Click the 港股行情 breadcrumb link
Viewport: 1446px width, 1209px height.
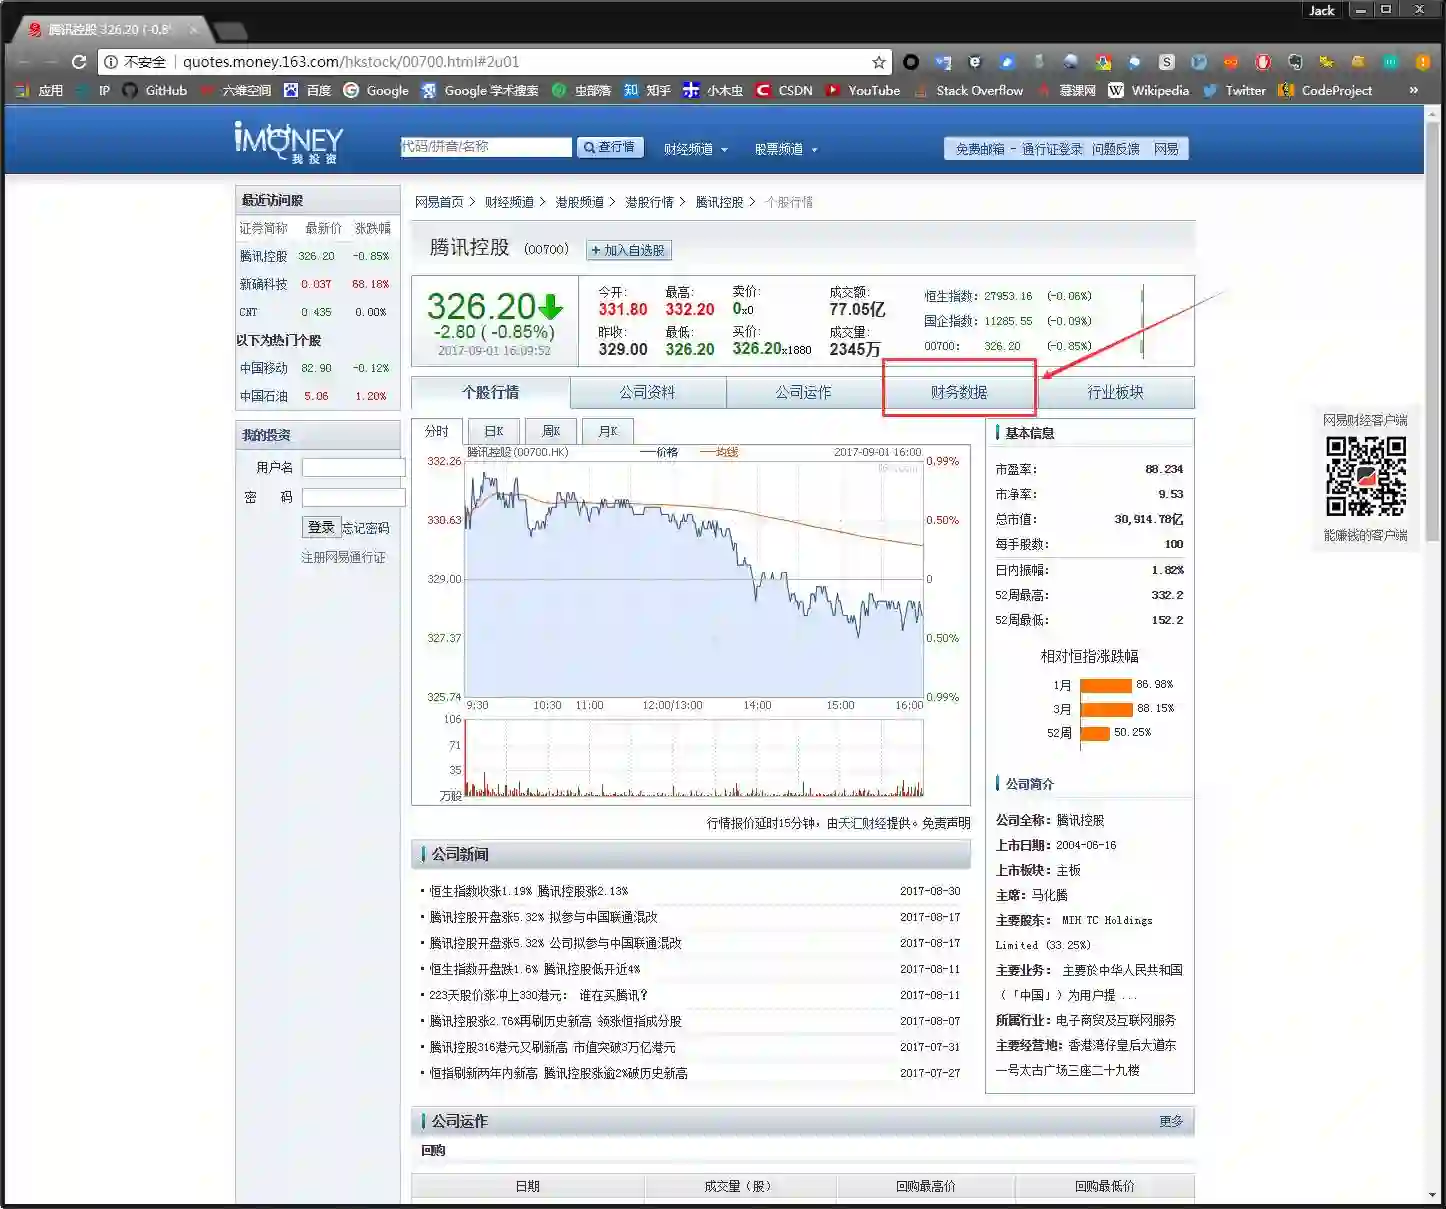pos(649,202)
